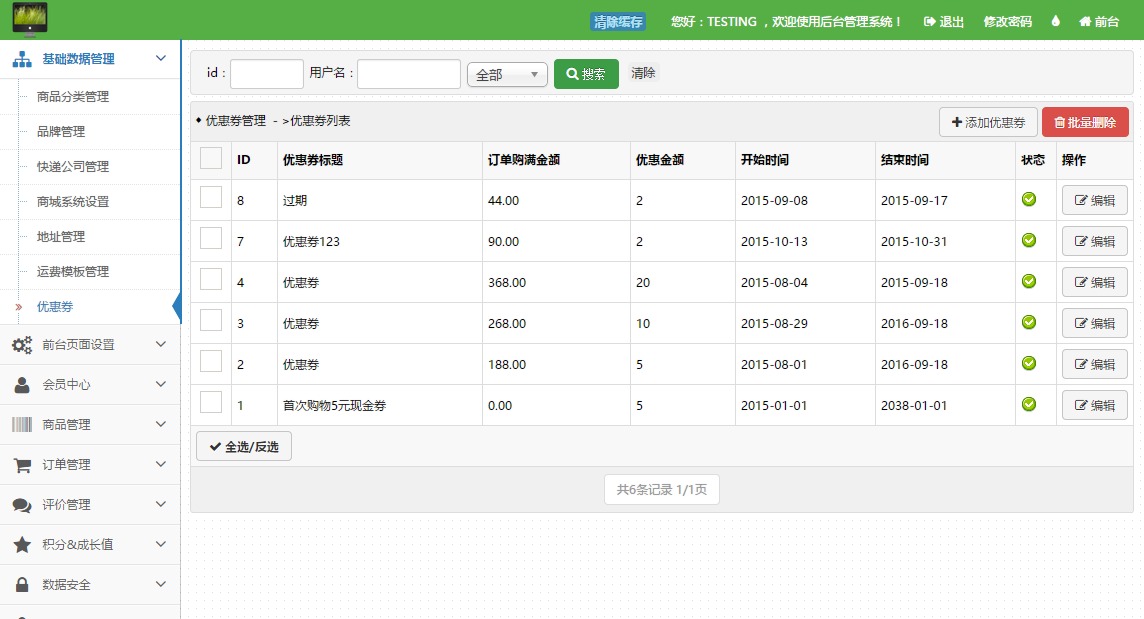1144x619 pixels.
Task: Click the shopping cart icon for 订单管理
Action: [x=22, y=465]
